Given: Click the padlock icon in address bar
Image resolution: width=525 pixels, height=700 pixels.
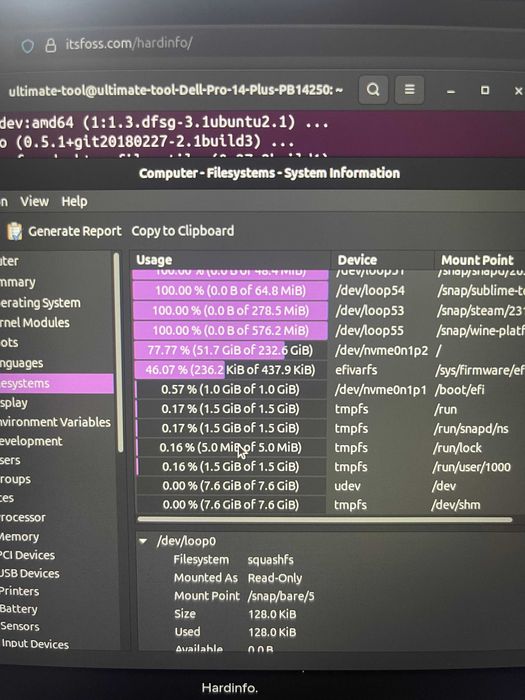Looking at the screenshot, I should [x=51, y=45].
